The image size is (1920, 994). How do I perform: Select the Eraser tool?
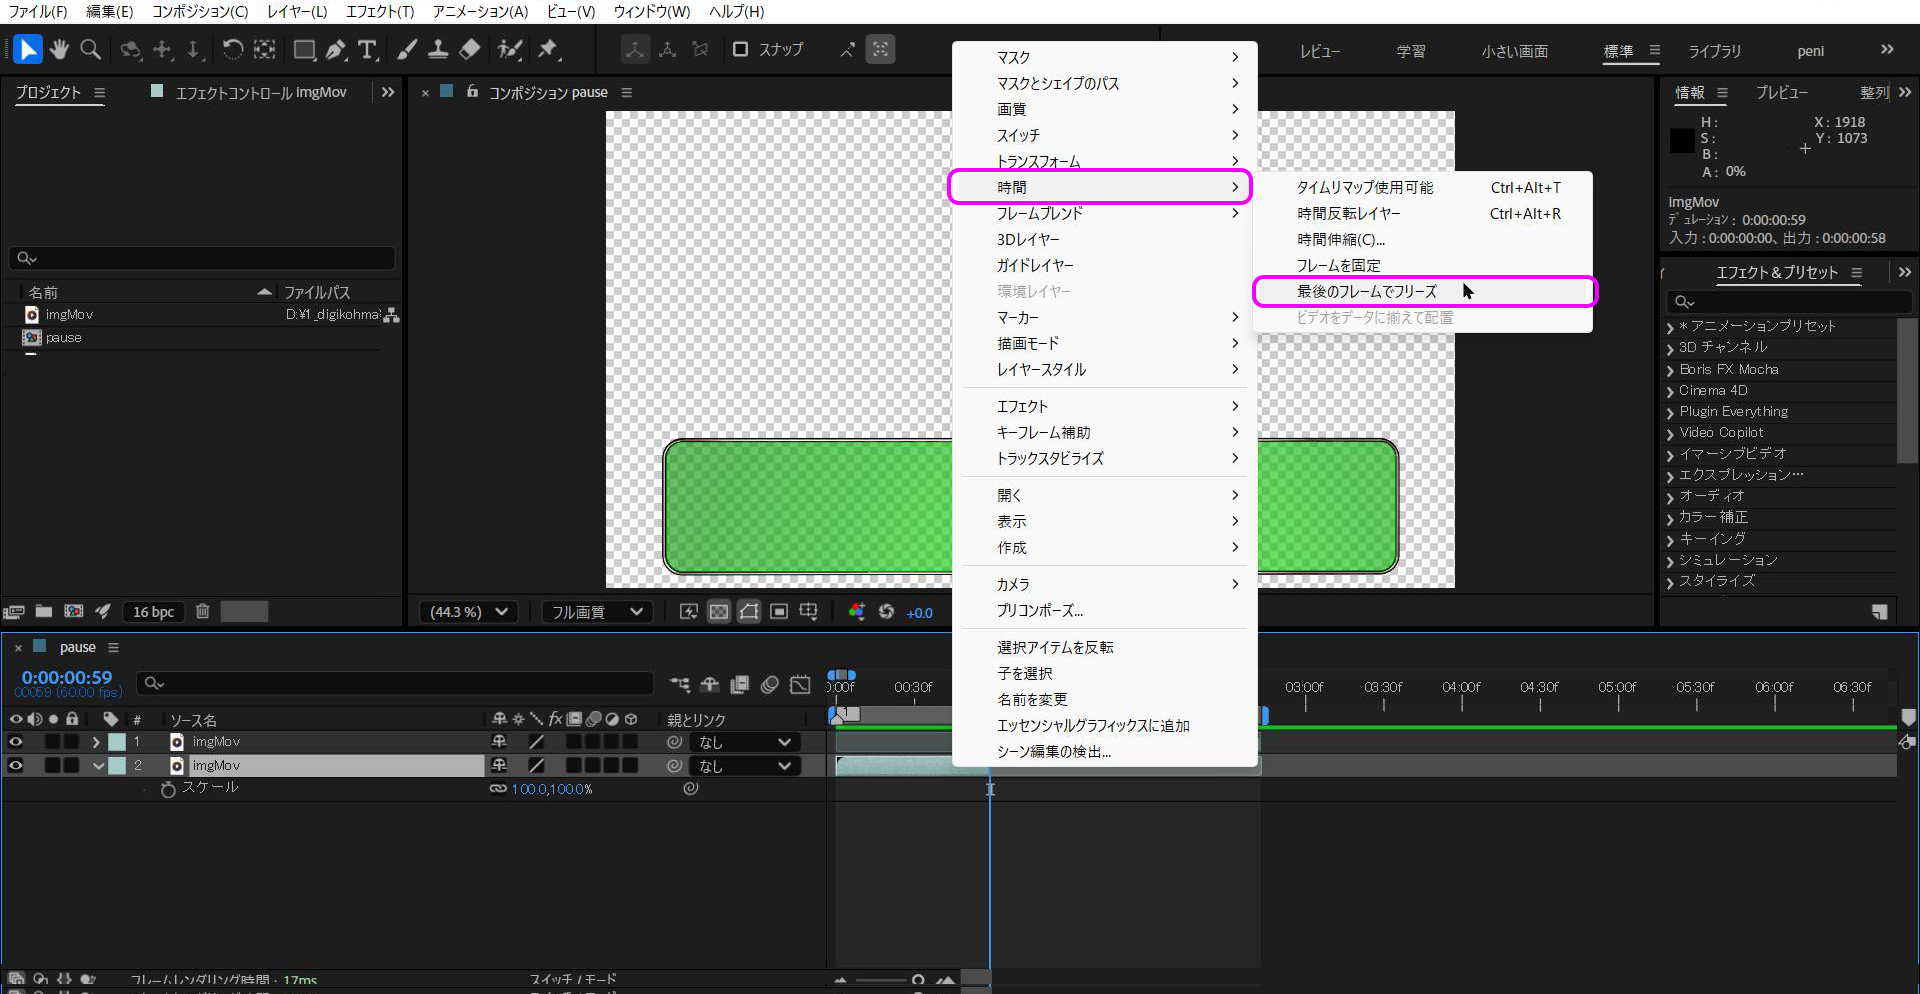click(470, 49)
